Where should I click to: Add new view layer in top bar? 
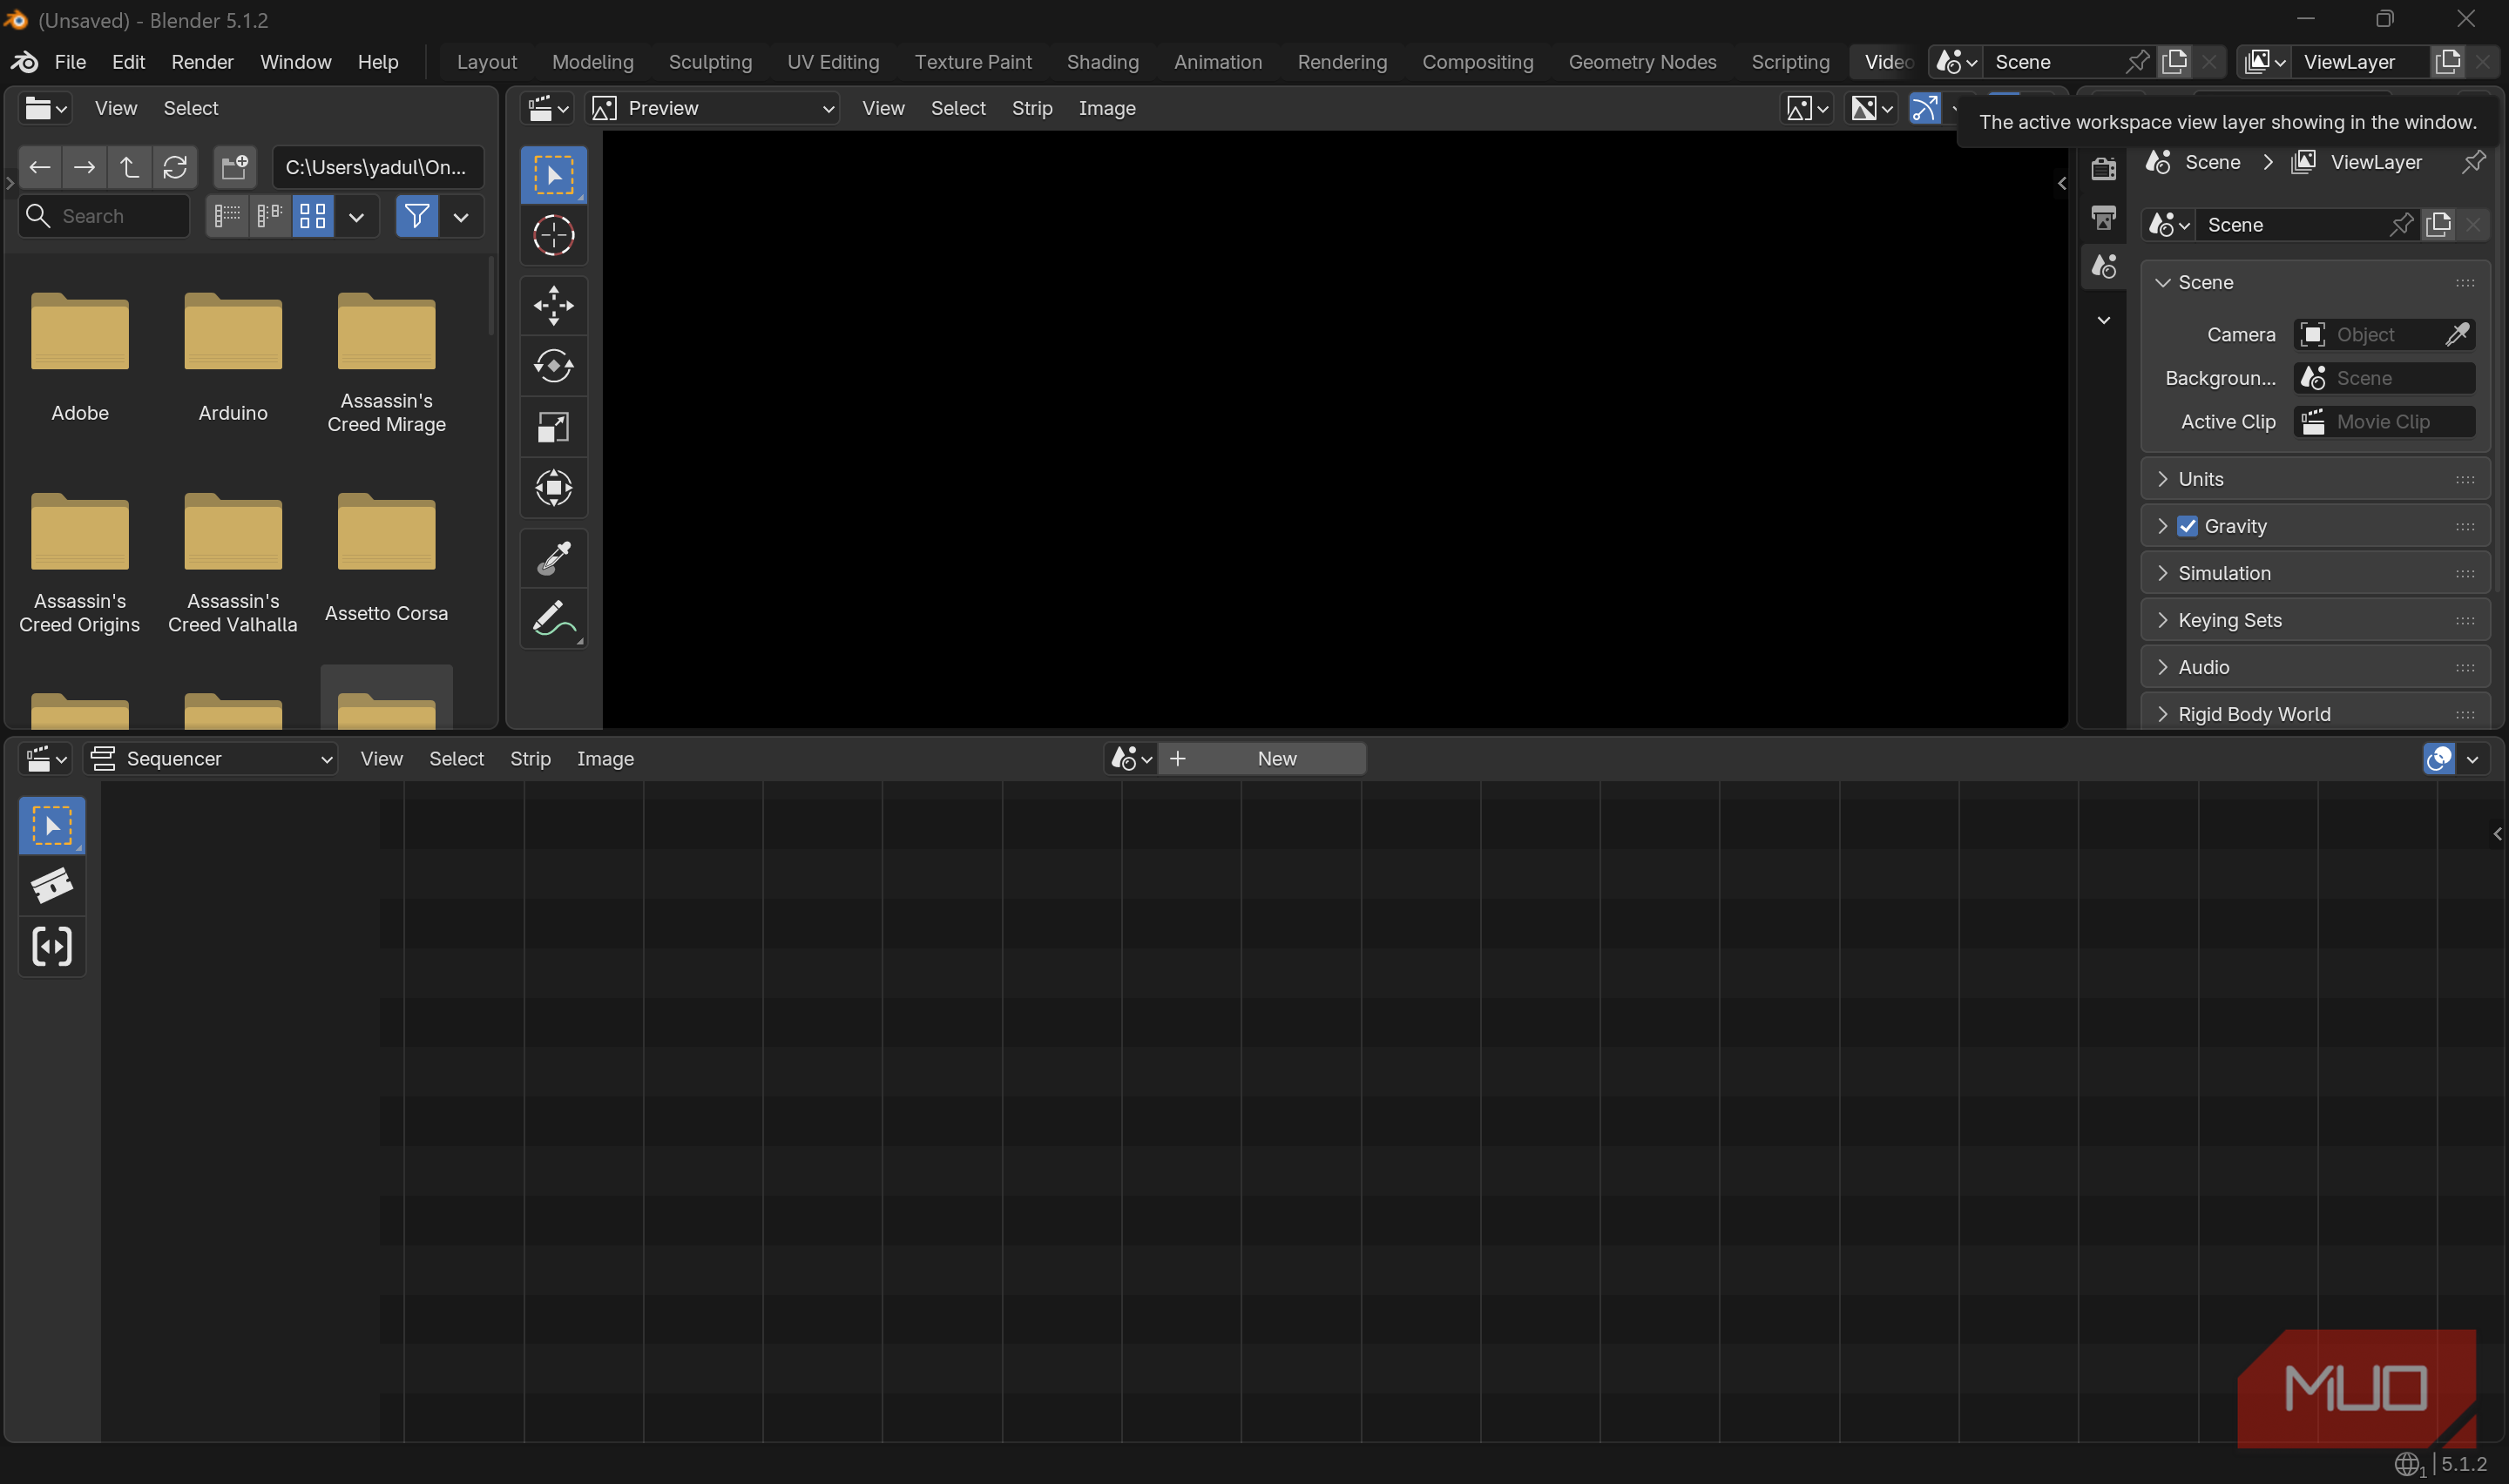point(2447,62)
